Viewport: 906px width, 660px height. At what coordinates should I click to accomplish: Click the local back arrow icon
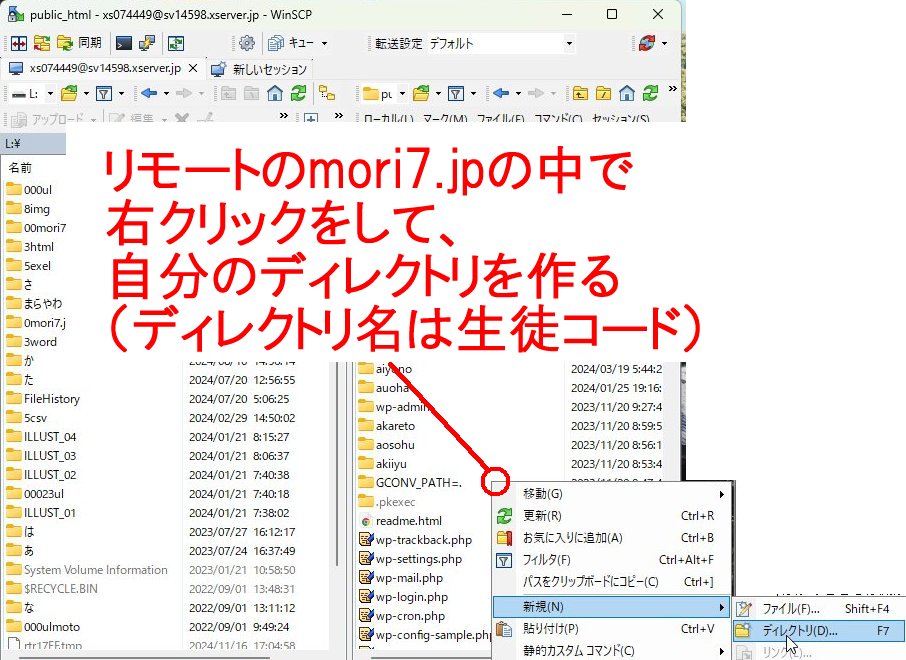tap(149, 93)
